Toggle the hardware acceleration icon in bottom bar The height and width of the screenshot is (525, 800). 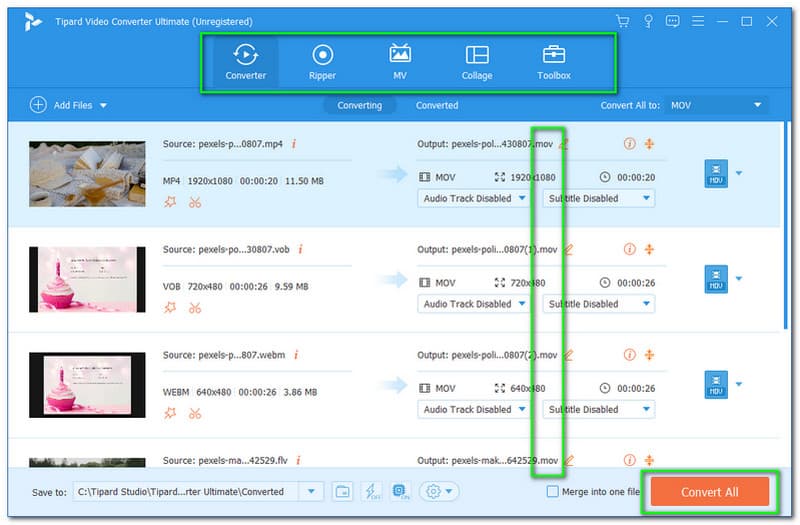[x=400, y=491]
